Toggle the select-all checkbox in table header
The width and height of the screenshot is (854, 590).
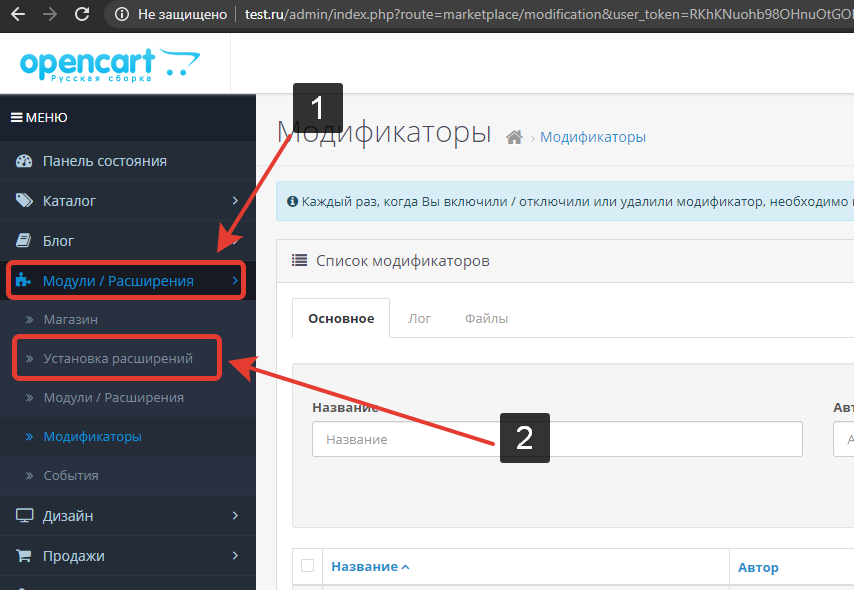tap(308, 566)
